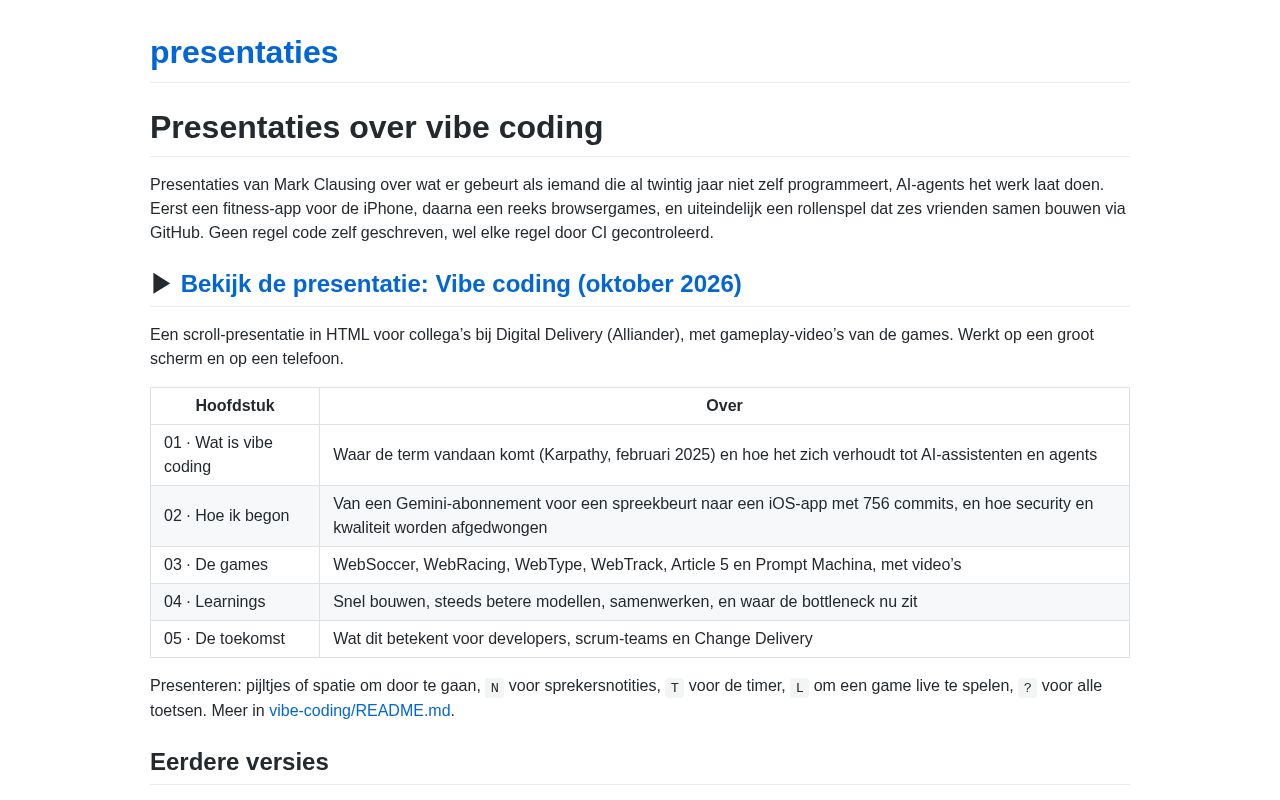Open the vibe-coding/README.md link
This screenshot has height=800, width=1280.
[x=360, y=711]
